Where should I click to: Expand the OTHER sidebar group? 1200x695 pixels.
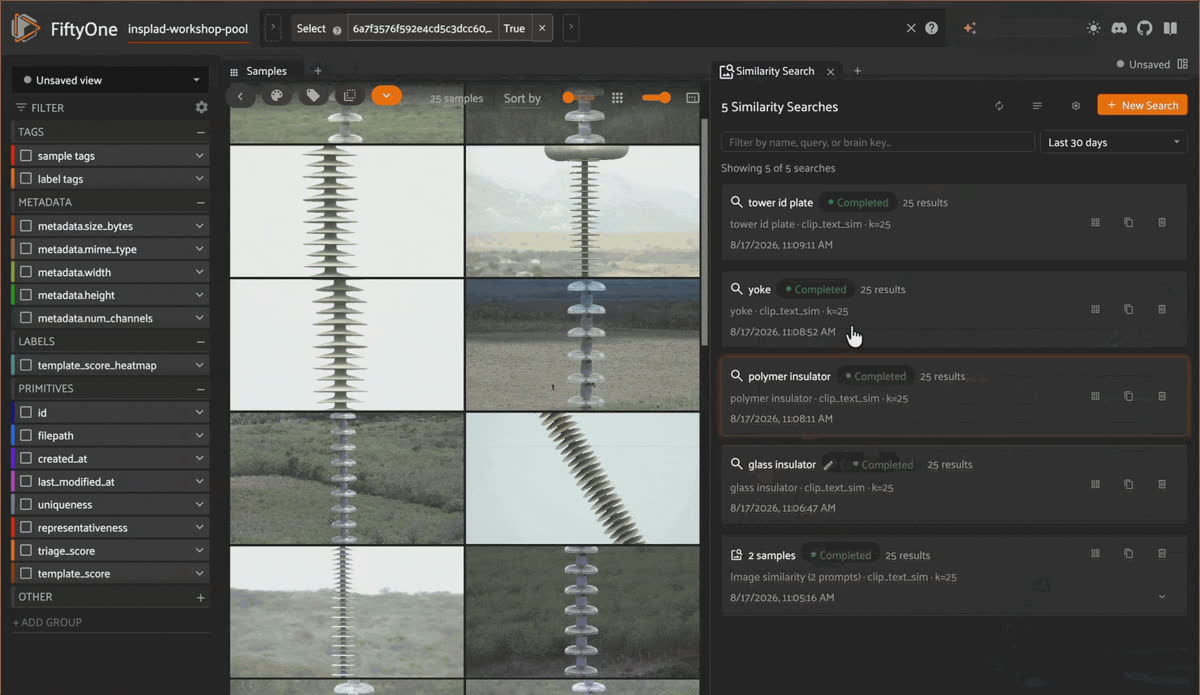[201, 598]
